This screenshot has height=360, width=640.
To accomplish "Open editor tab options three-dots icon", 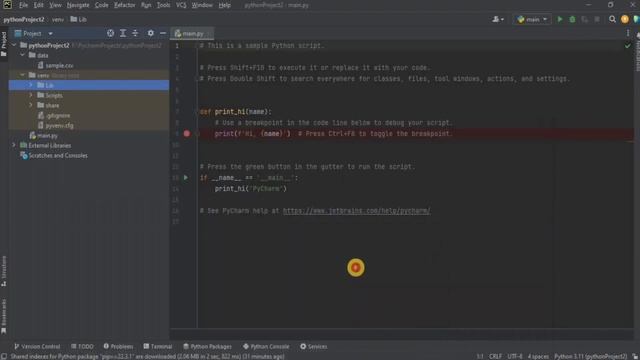I will (628, 33).
